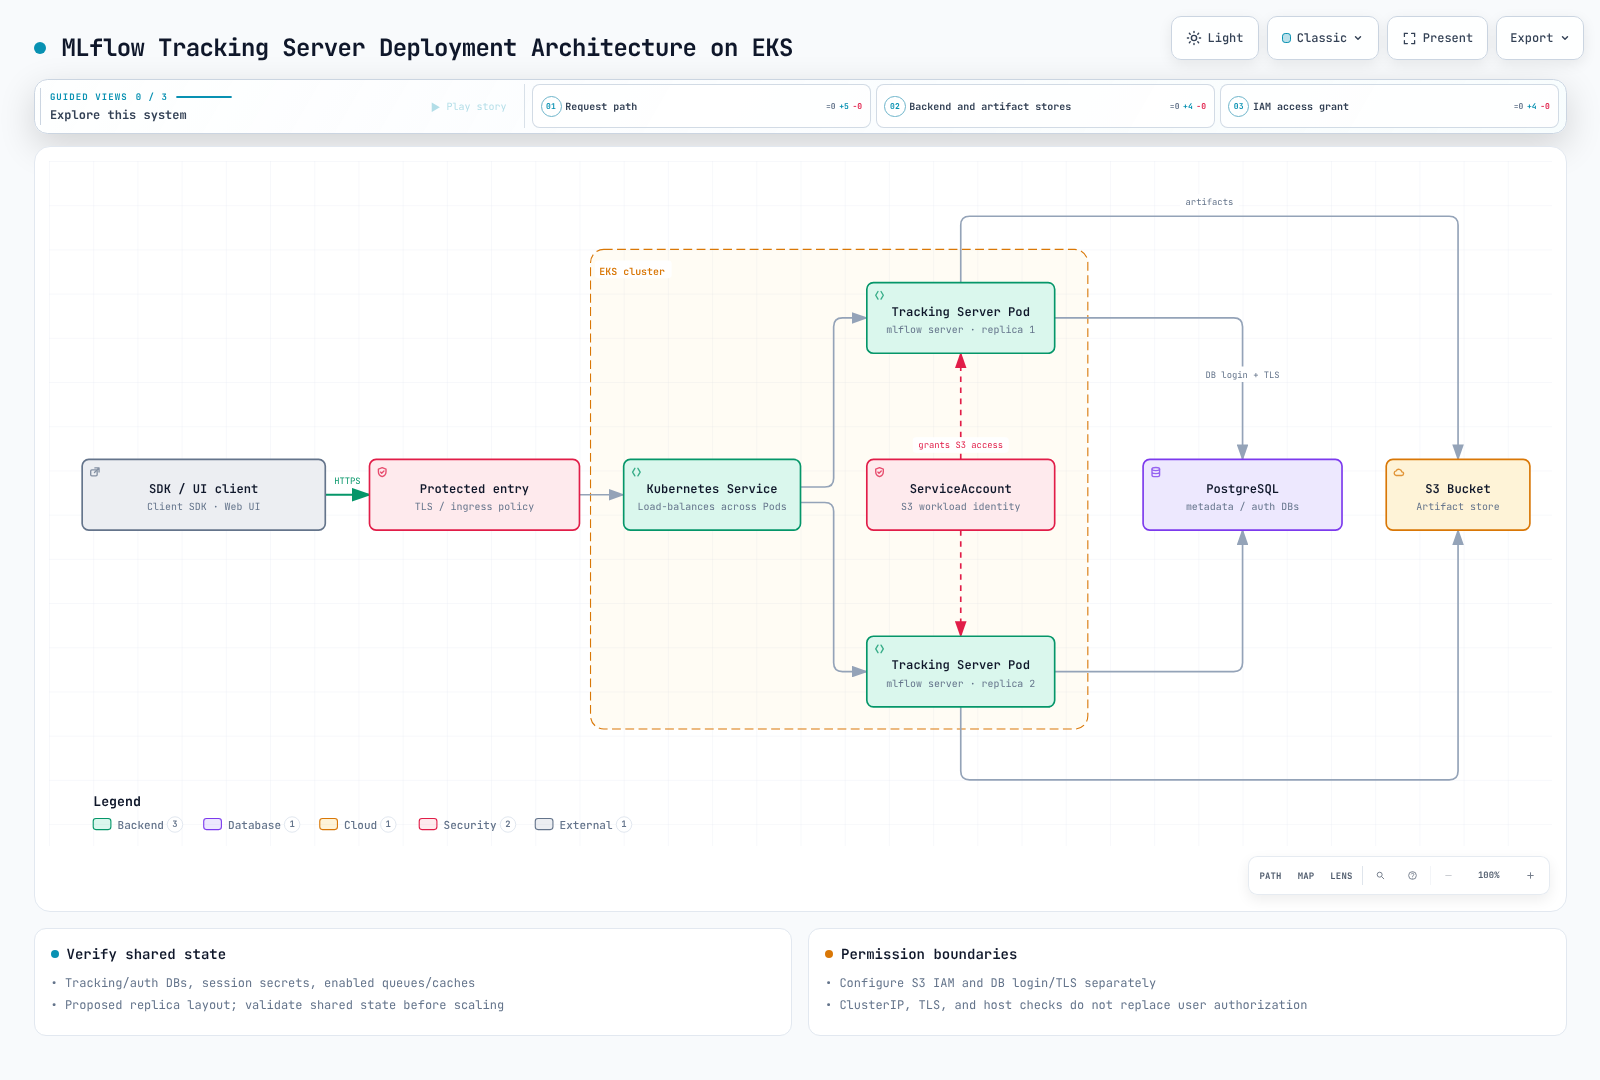Click the shield icon on Protected entry node

pos(382,472)
